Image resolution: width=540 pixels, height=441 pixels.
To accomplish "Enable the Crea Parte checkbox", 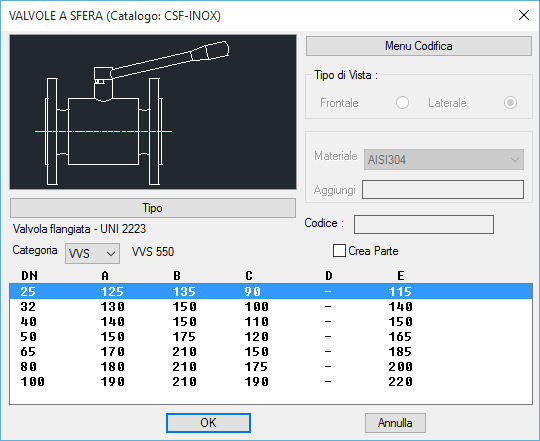I will tap(339, 251).
